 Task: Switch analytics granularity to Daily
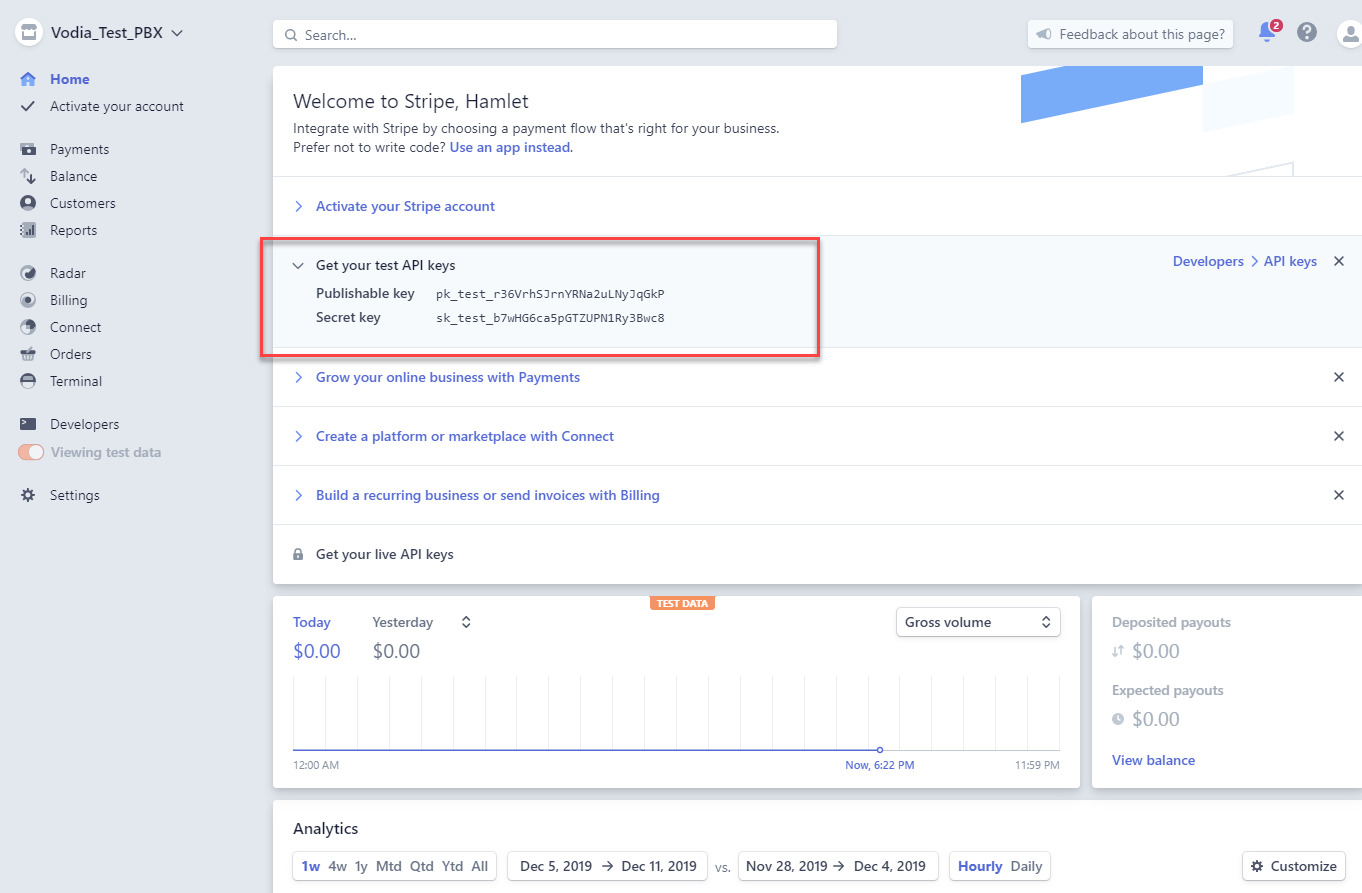click(x=1027, y=866)
